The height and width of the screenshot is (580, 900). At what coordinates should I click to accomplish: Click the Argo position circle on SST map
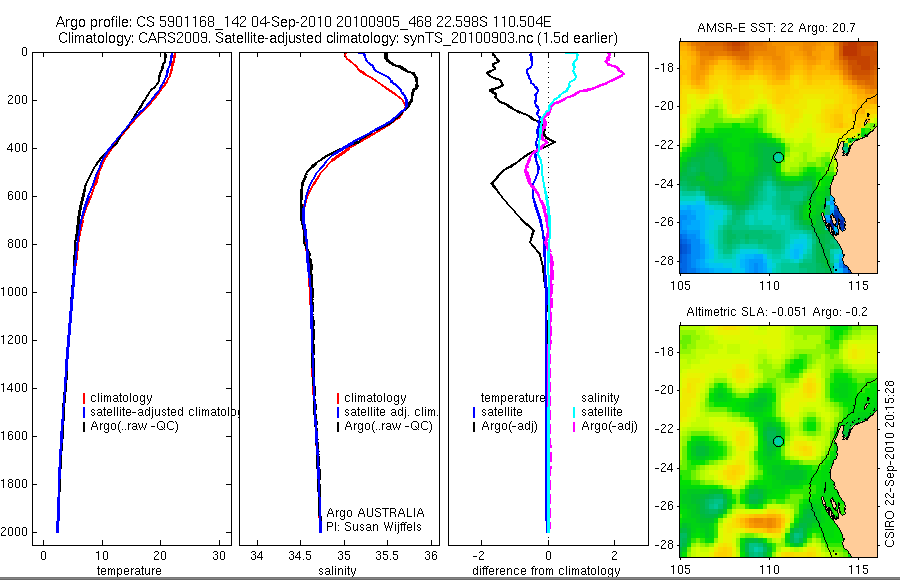[778, 157]
